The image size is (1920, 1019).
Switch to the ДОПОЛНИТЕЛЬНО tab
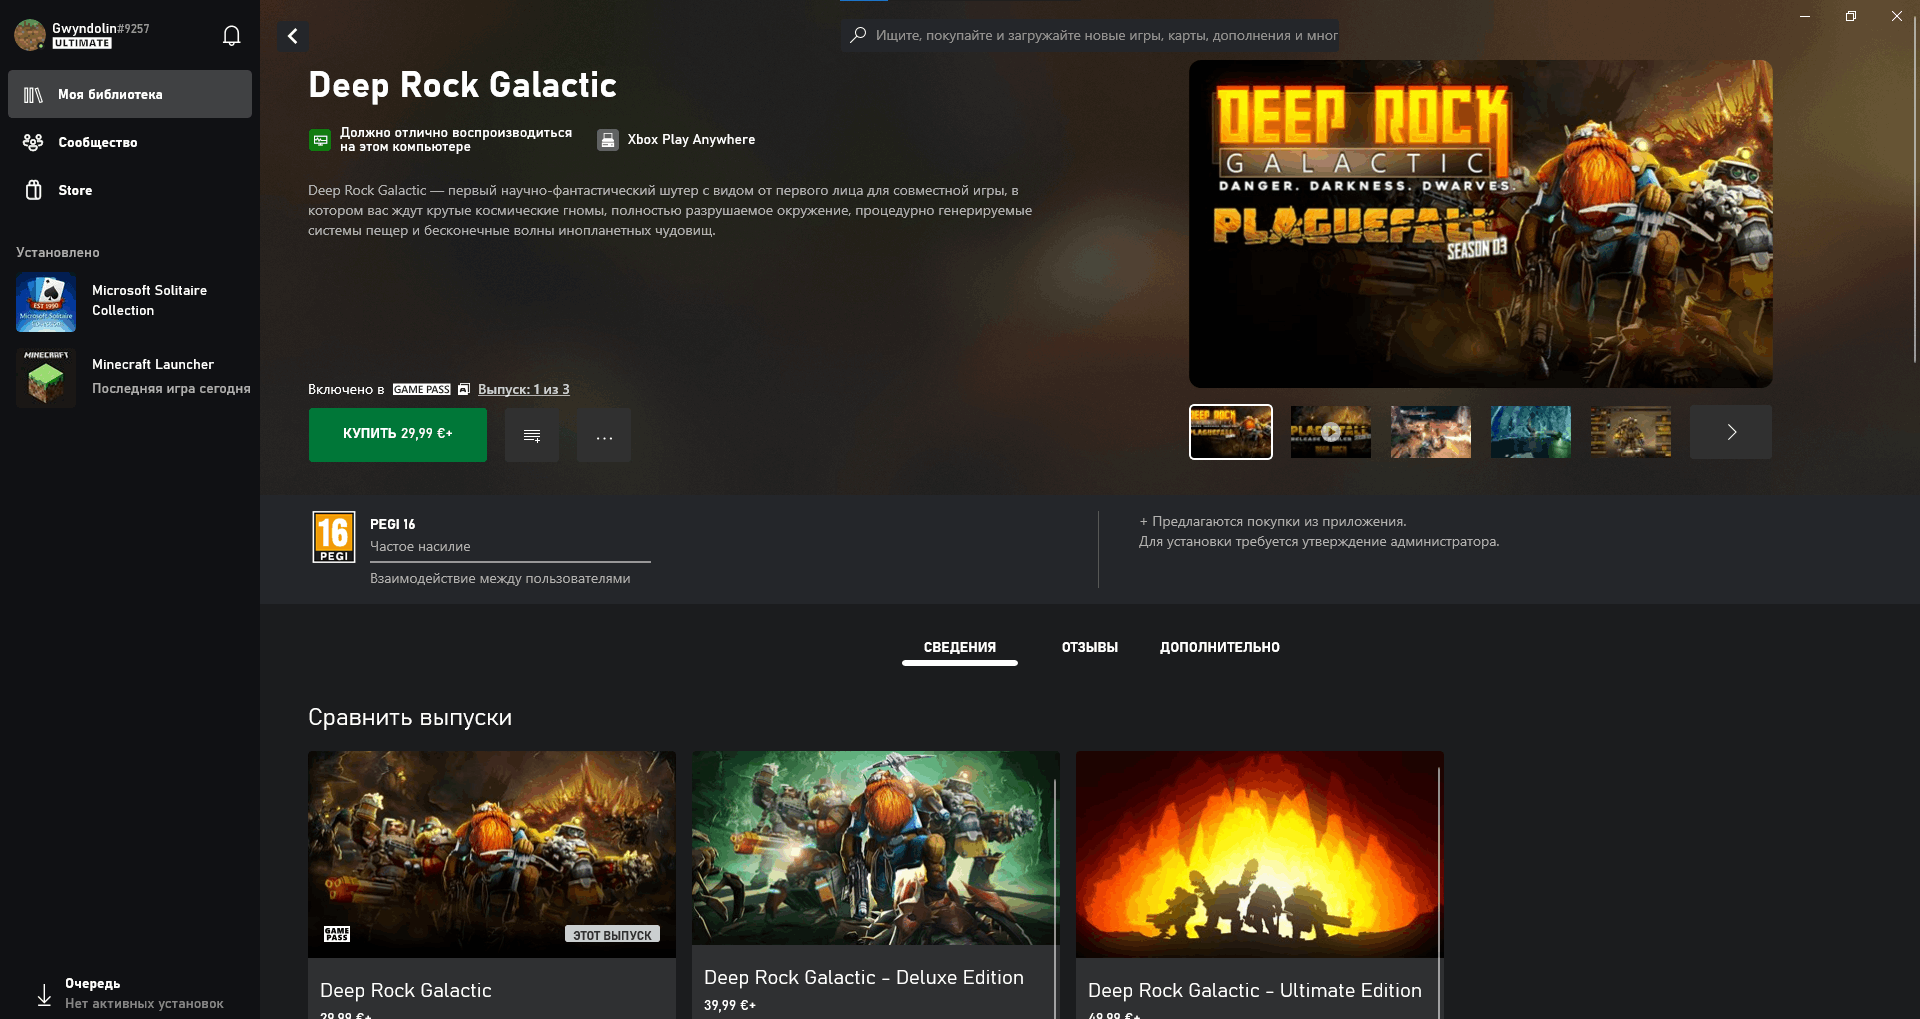1220,647
